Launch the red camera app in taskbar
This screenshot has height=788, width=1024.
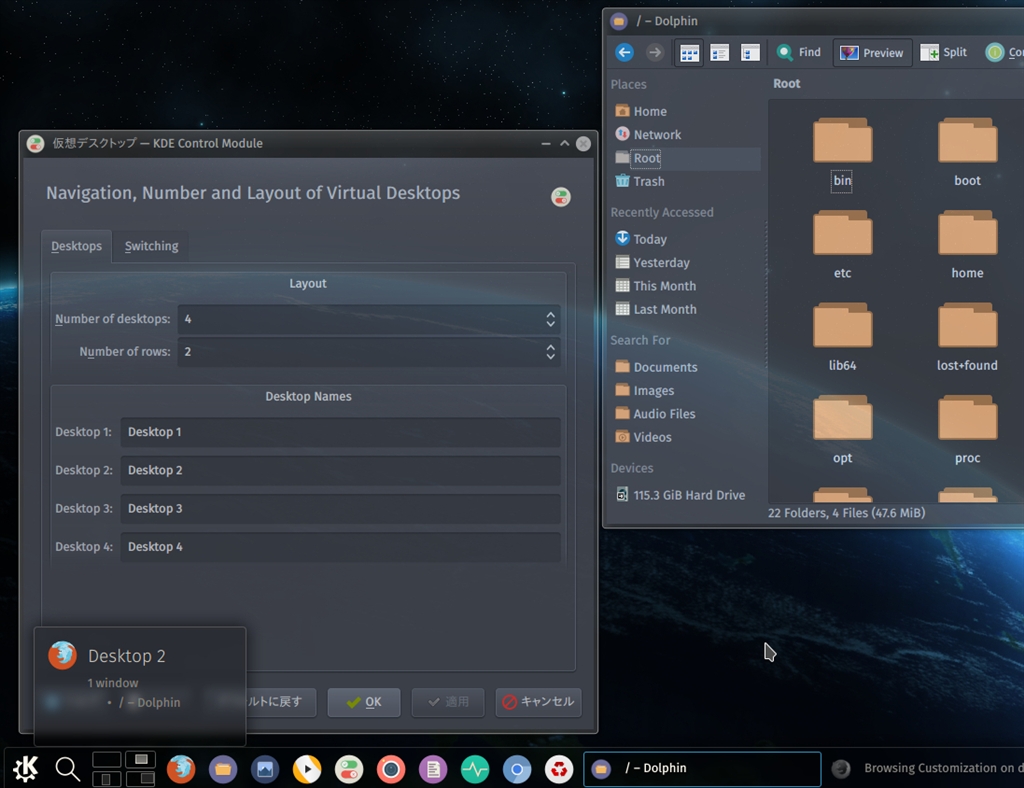coord(391,770)
